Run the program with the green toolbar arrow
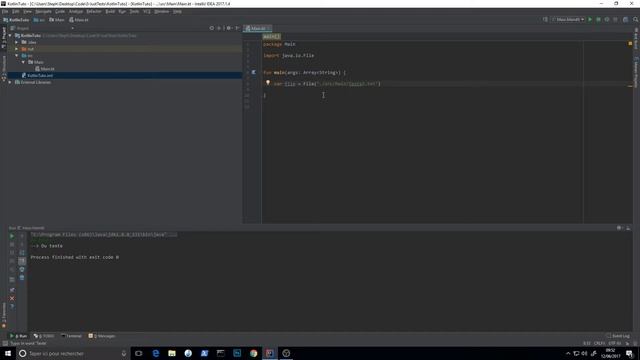Screen dimensions: 640x360 point(590,20)
